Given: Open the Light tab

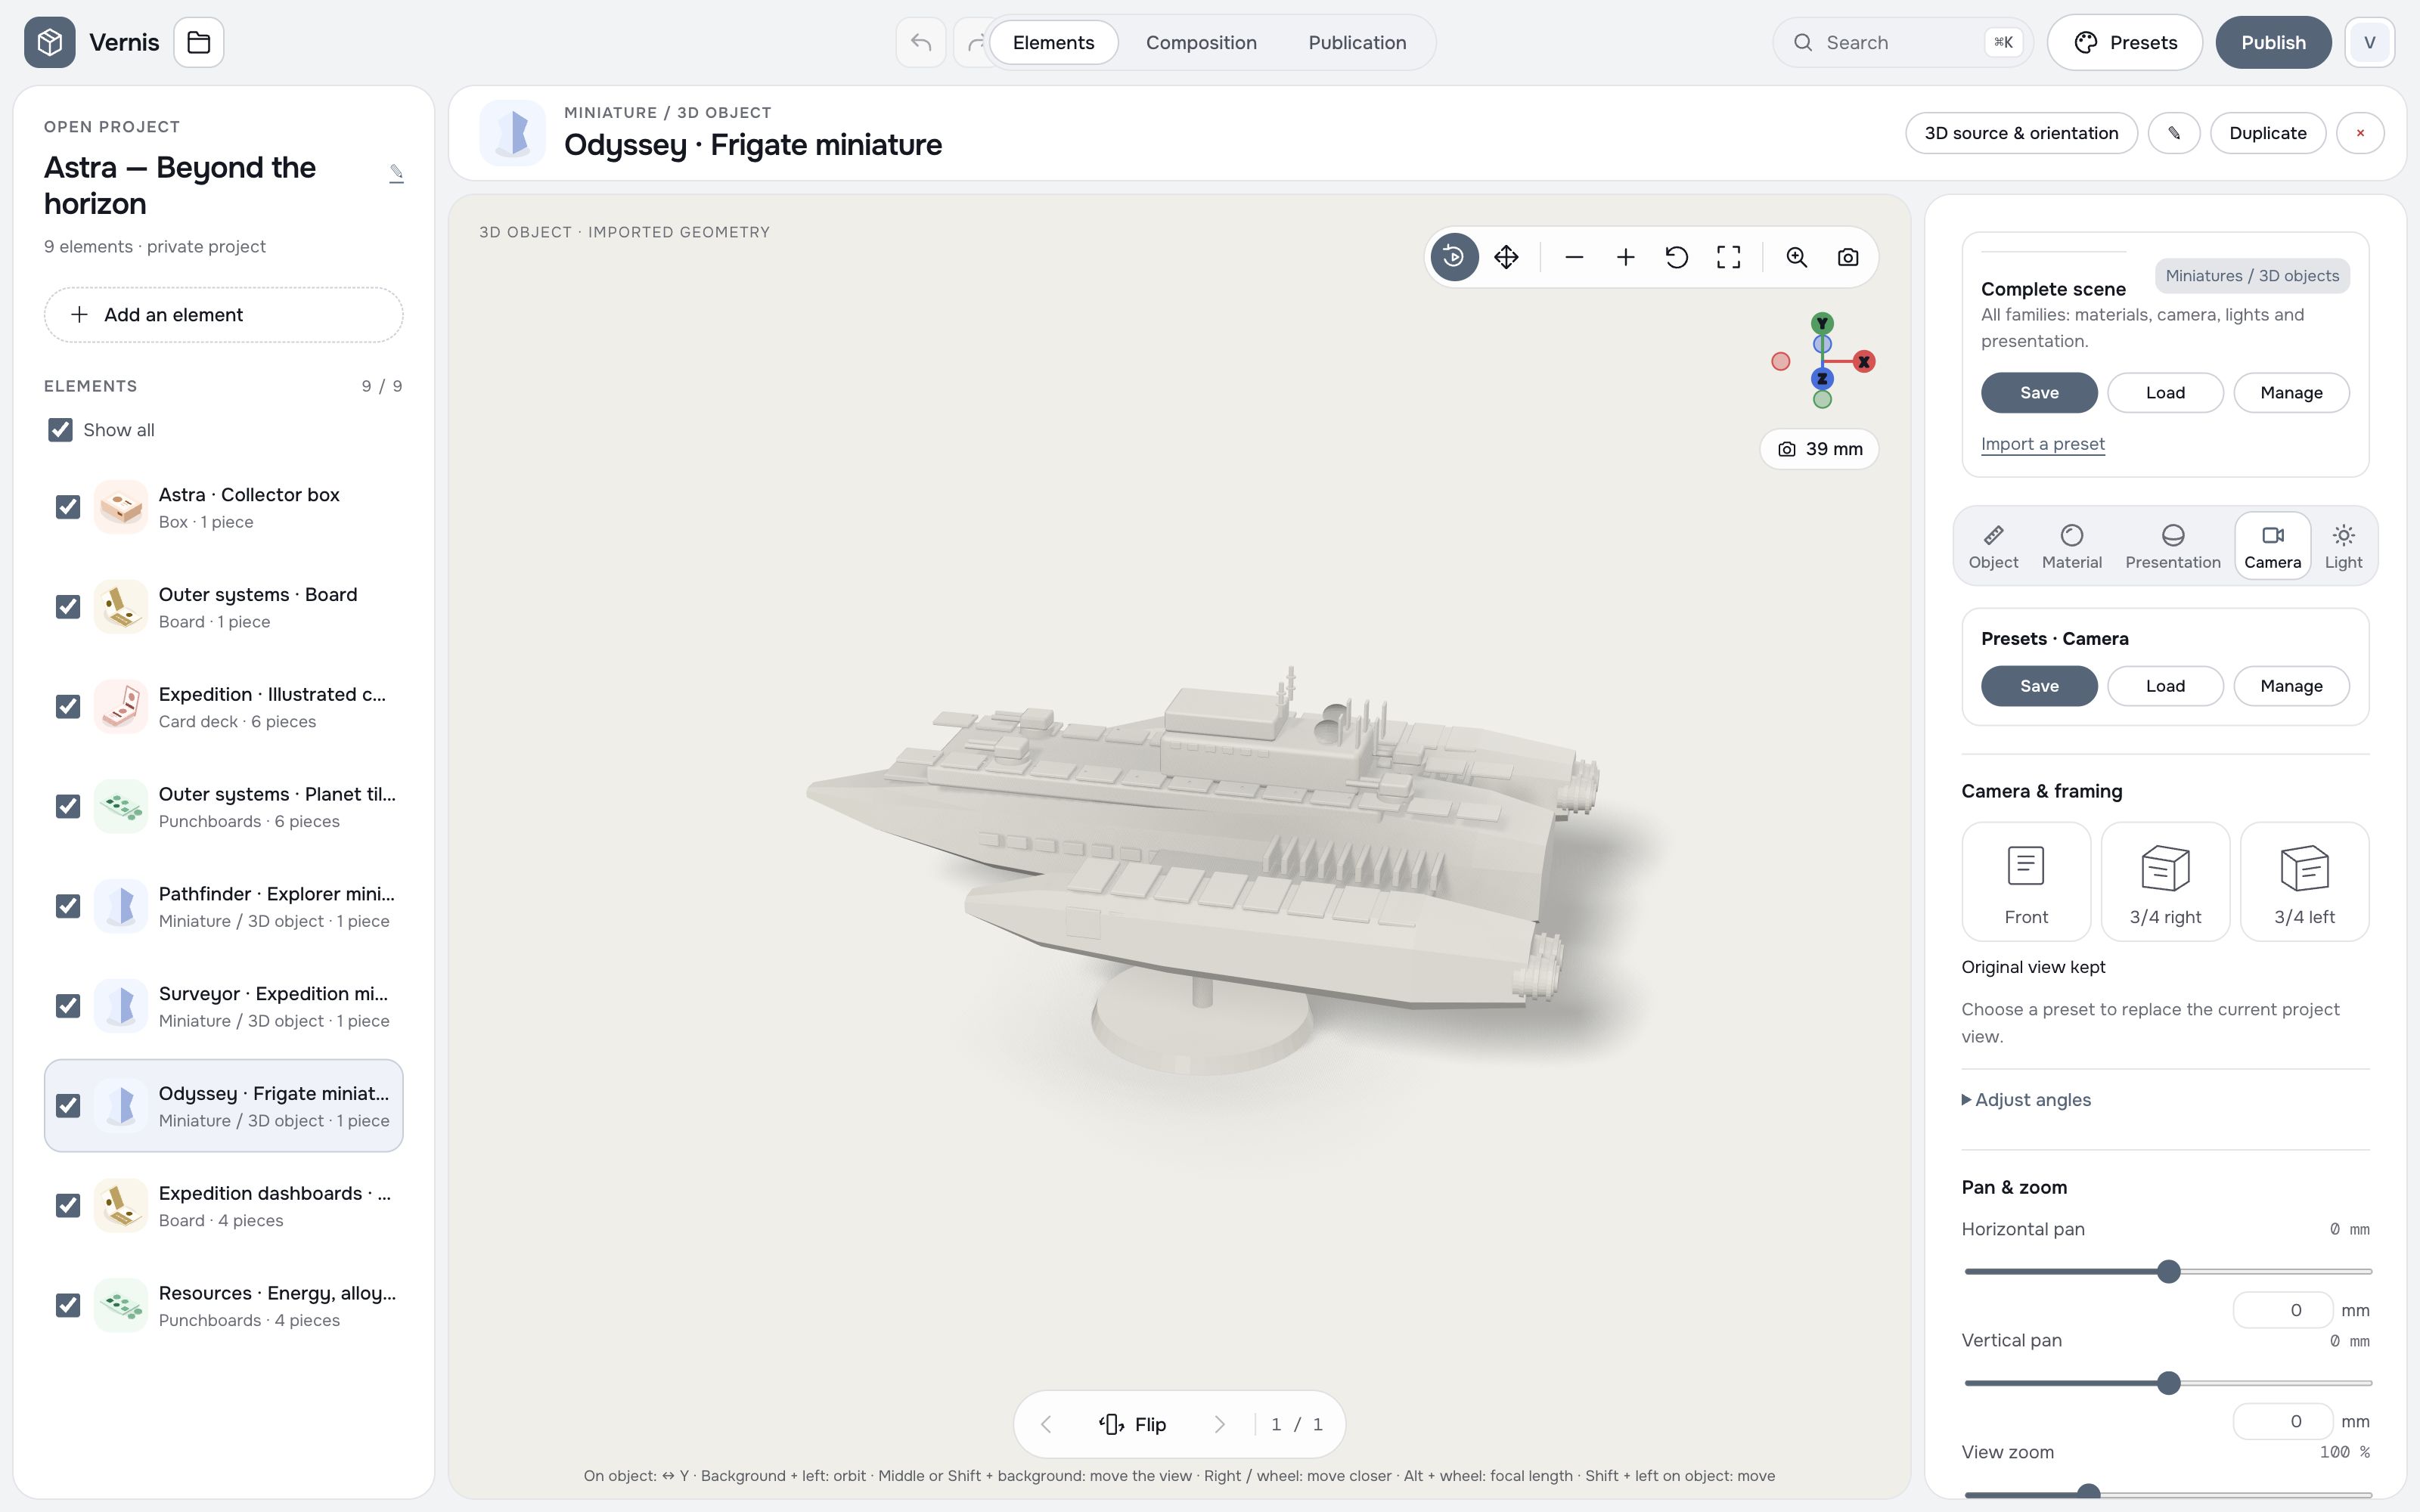Looking at the screenshot, I should point(2343,546).
